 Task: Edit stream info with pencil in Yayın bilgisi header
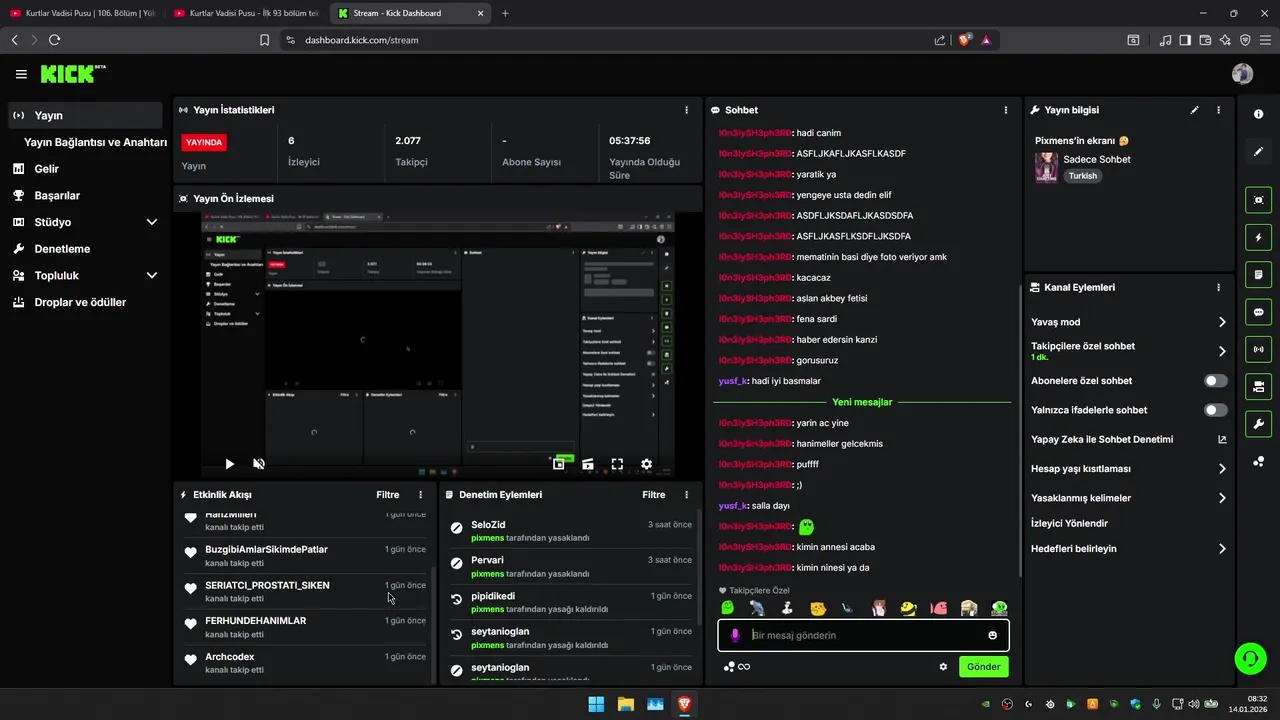coord(1194,110)
